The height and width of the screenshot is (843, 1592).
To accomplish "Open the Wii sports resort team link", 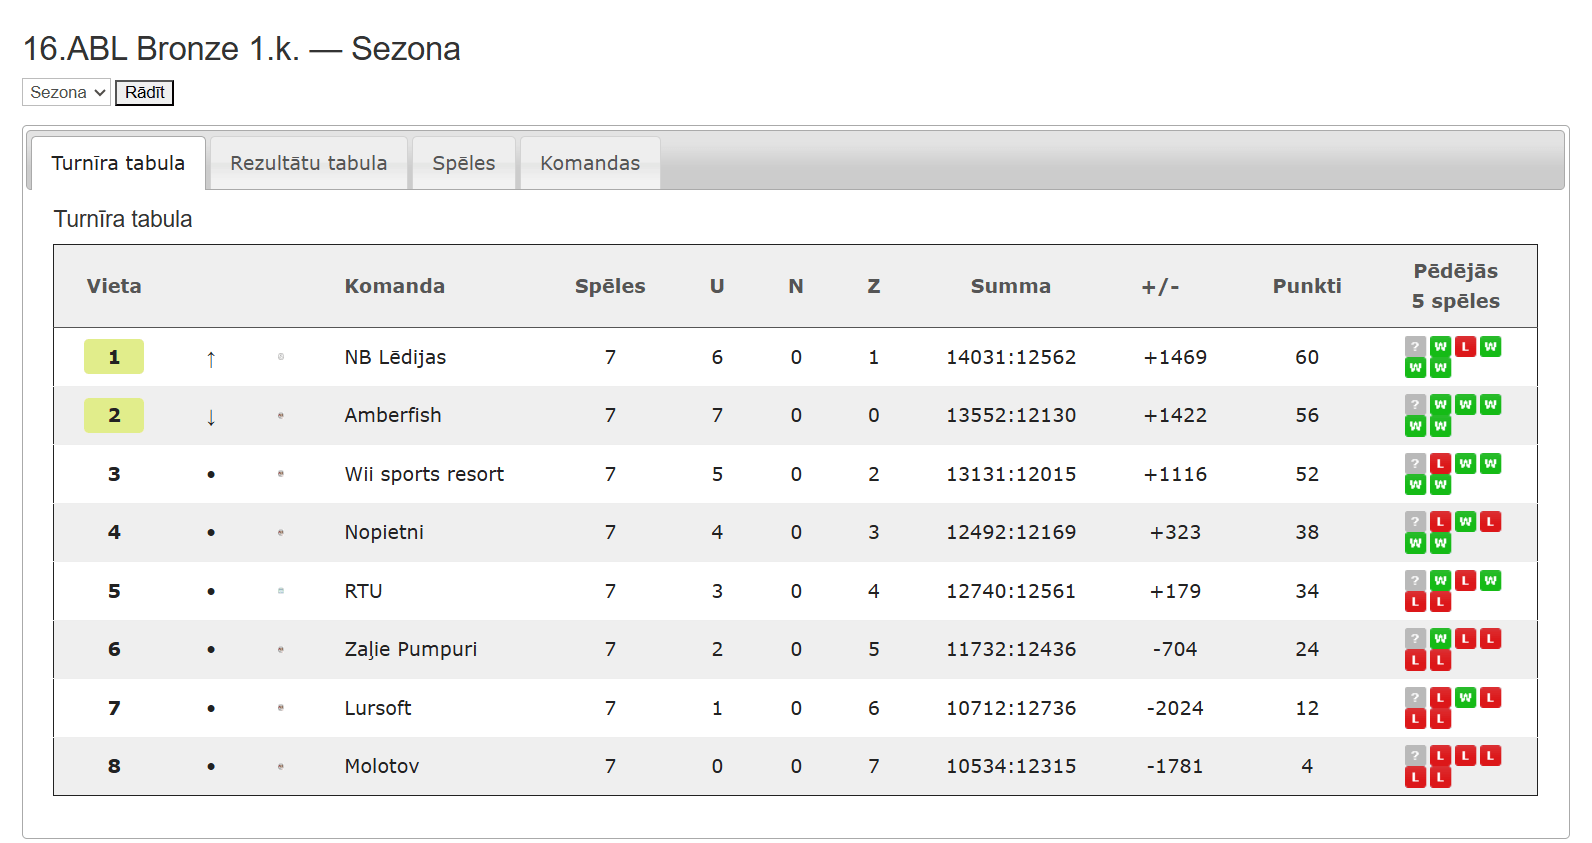I will [424, 474].
